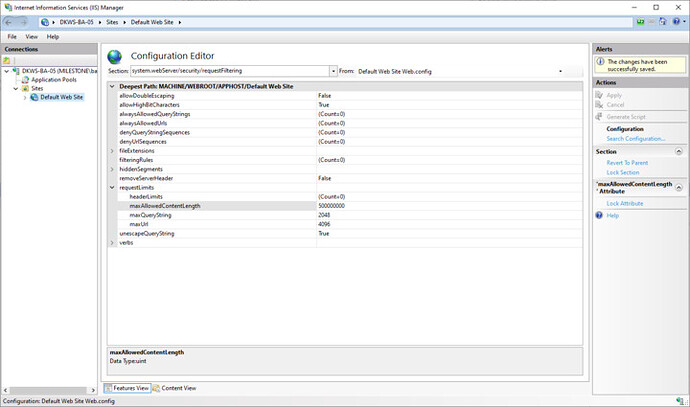Open the View menu
This screenshot has height=407, width=690.
click(x=31, y=37)
